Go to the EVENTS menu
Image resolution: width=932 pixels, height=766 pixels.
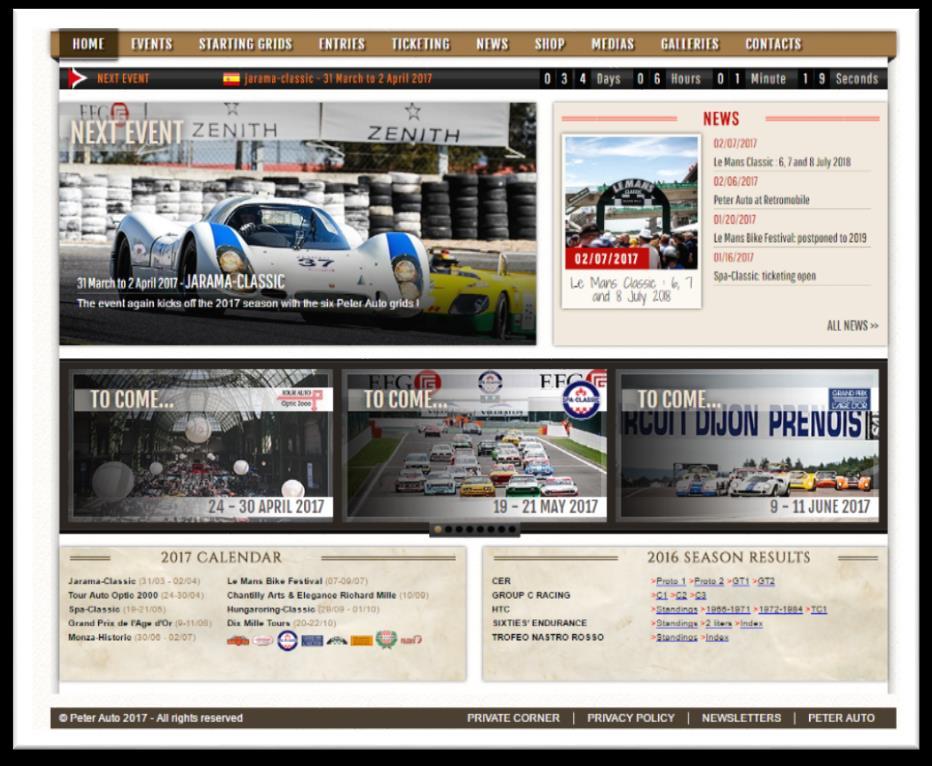tap(152, 44)
